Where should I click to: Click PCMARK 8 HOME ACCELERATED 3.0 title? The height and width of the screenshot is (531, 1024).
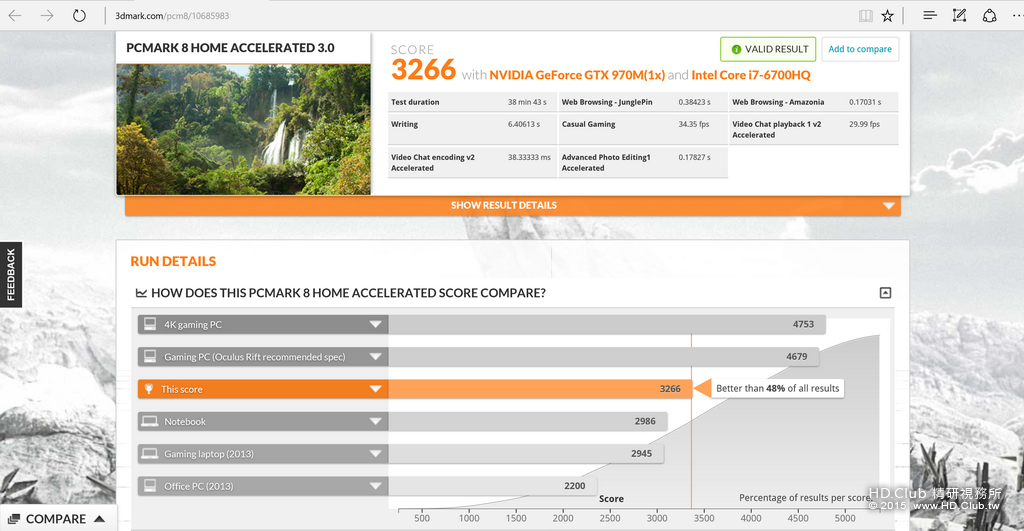tap(231, 48)
